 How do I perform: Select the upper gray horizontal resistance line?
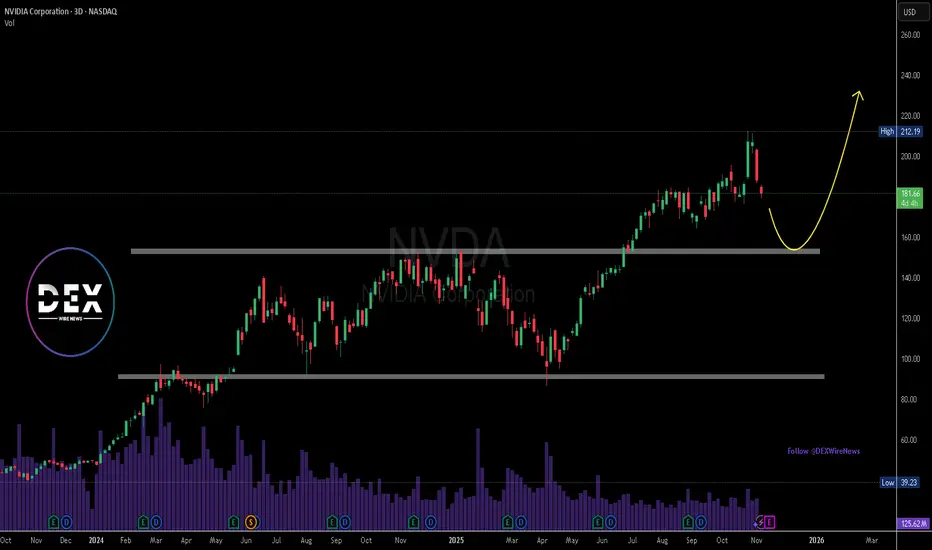[x=475, y=252]
